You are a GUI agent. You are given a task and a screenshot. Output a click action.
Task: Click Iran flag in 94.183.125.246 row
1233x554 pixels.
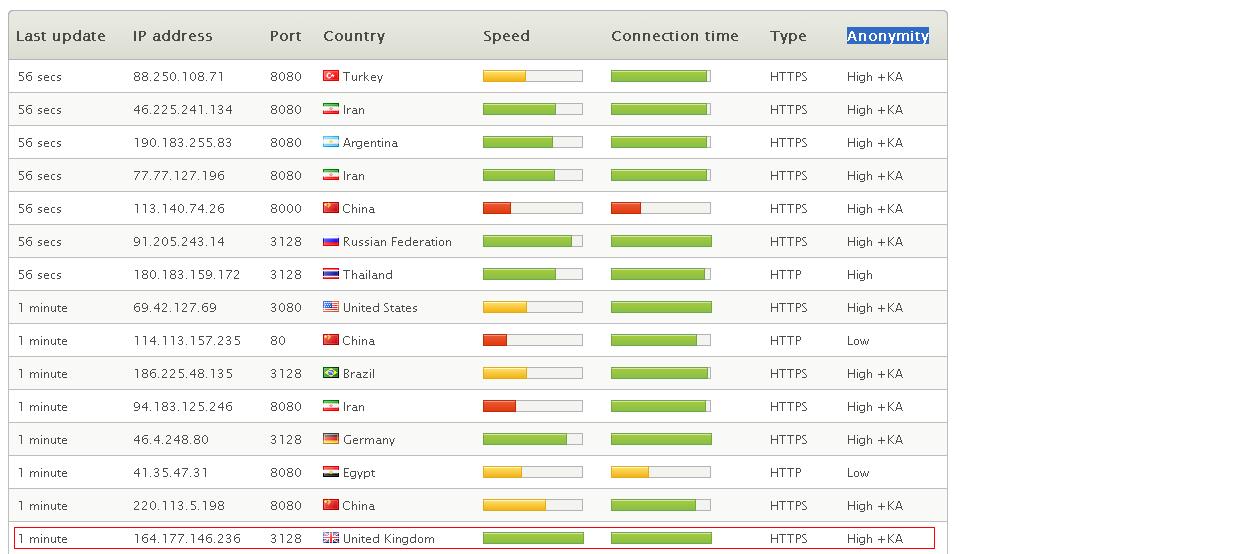click(331, 406)
